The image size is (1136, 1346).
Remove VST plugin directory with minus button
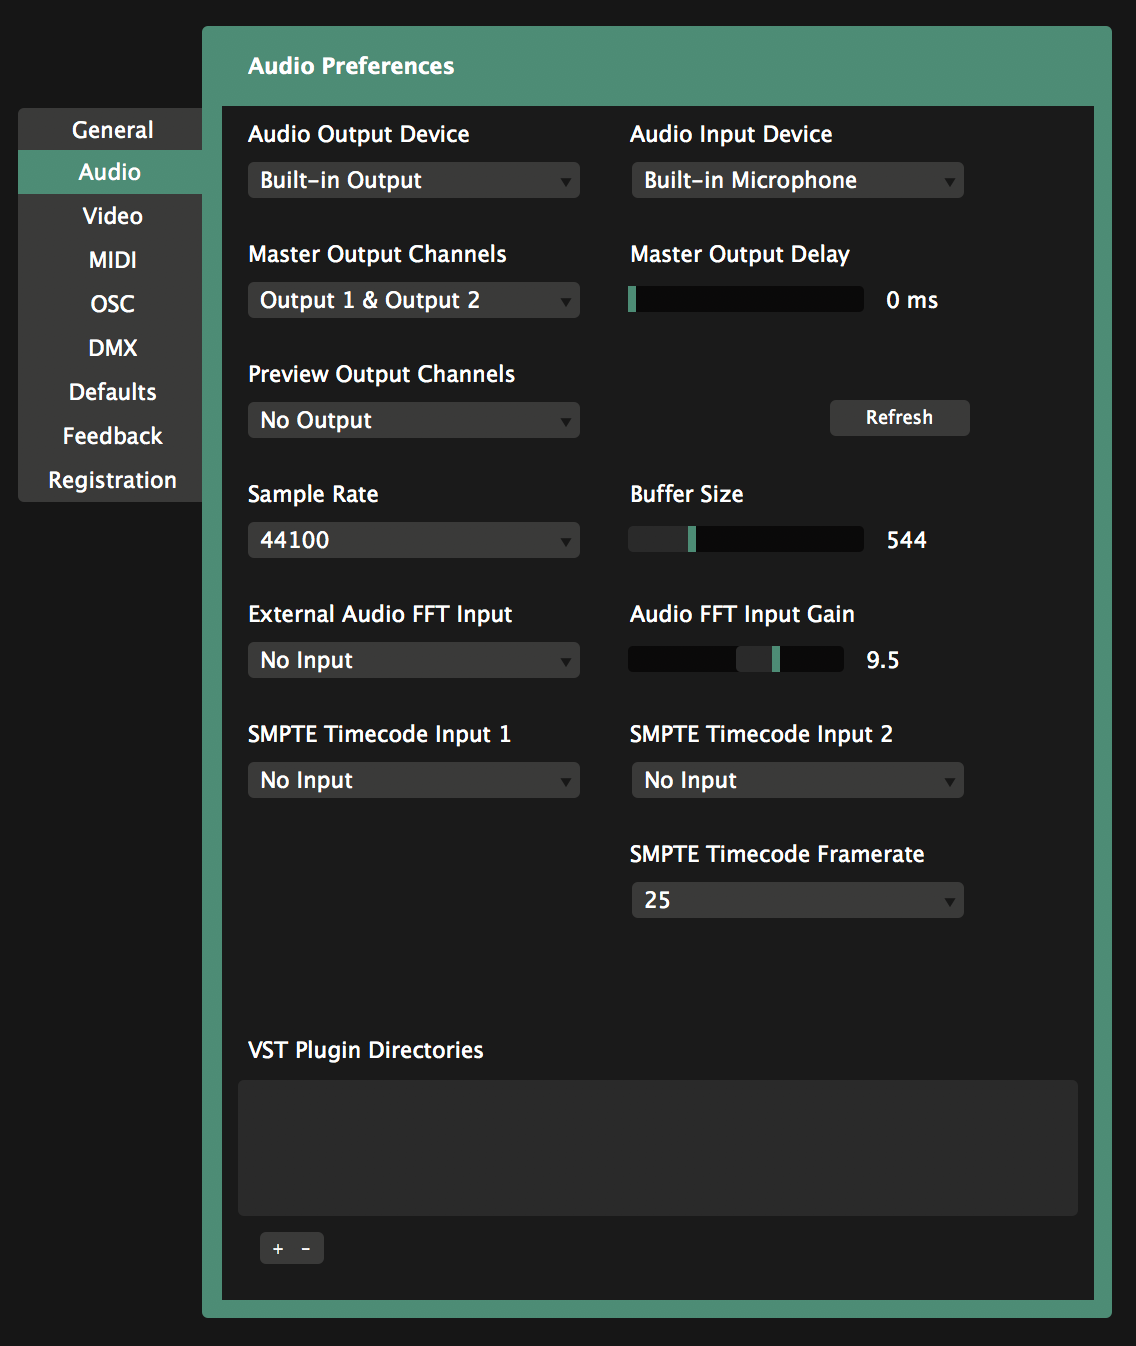coord(306,1248)
